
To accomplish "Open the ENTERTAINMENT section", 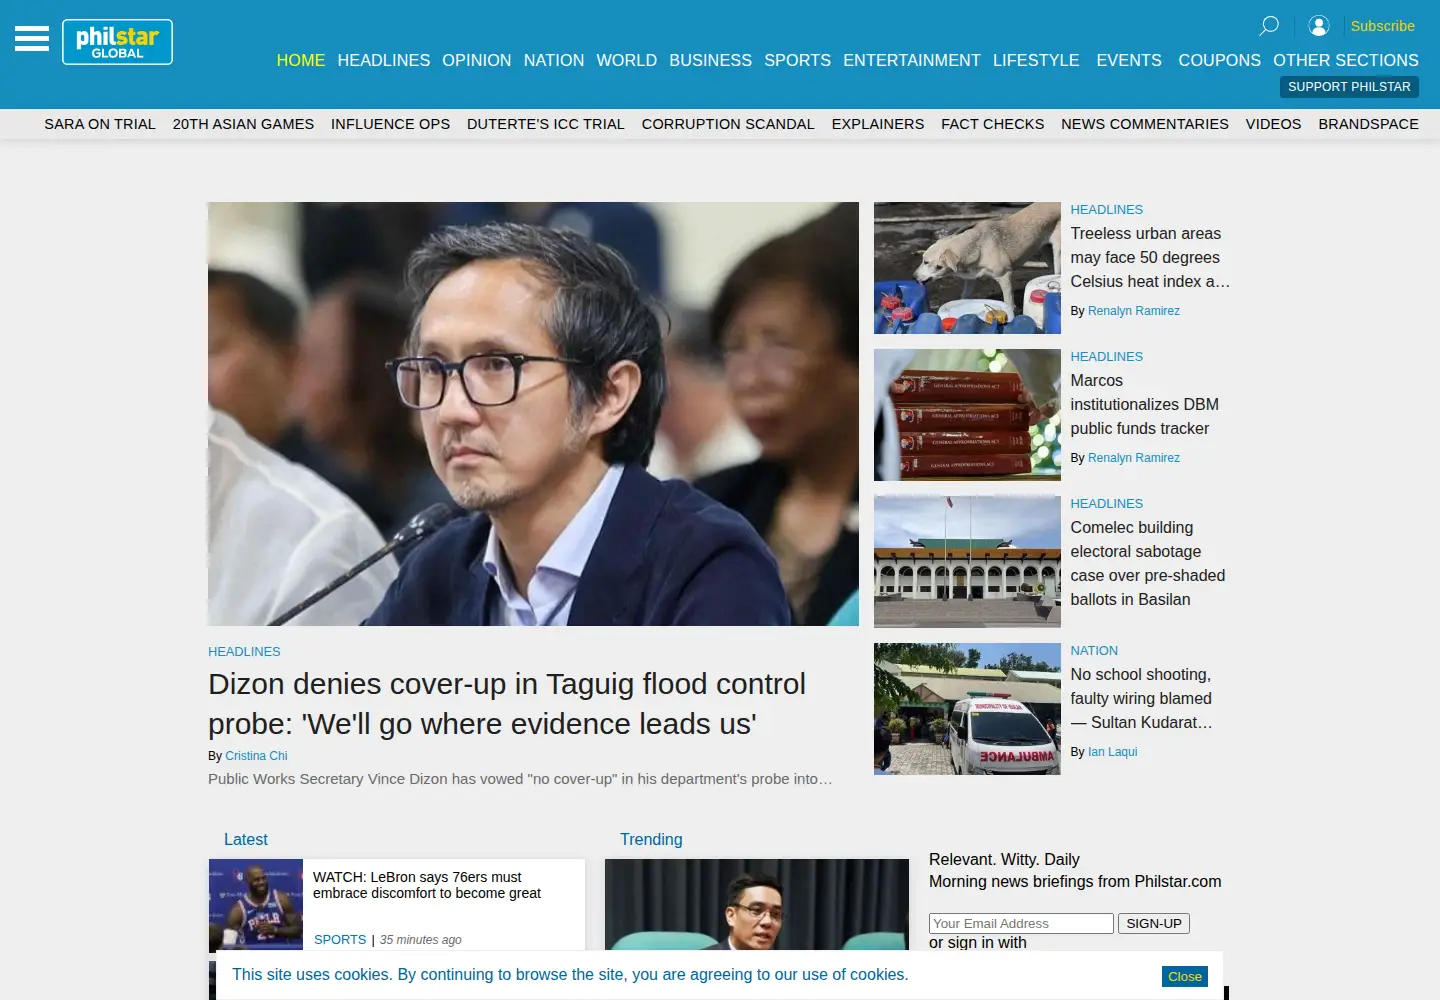I will 912,60.
